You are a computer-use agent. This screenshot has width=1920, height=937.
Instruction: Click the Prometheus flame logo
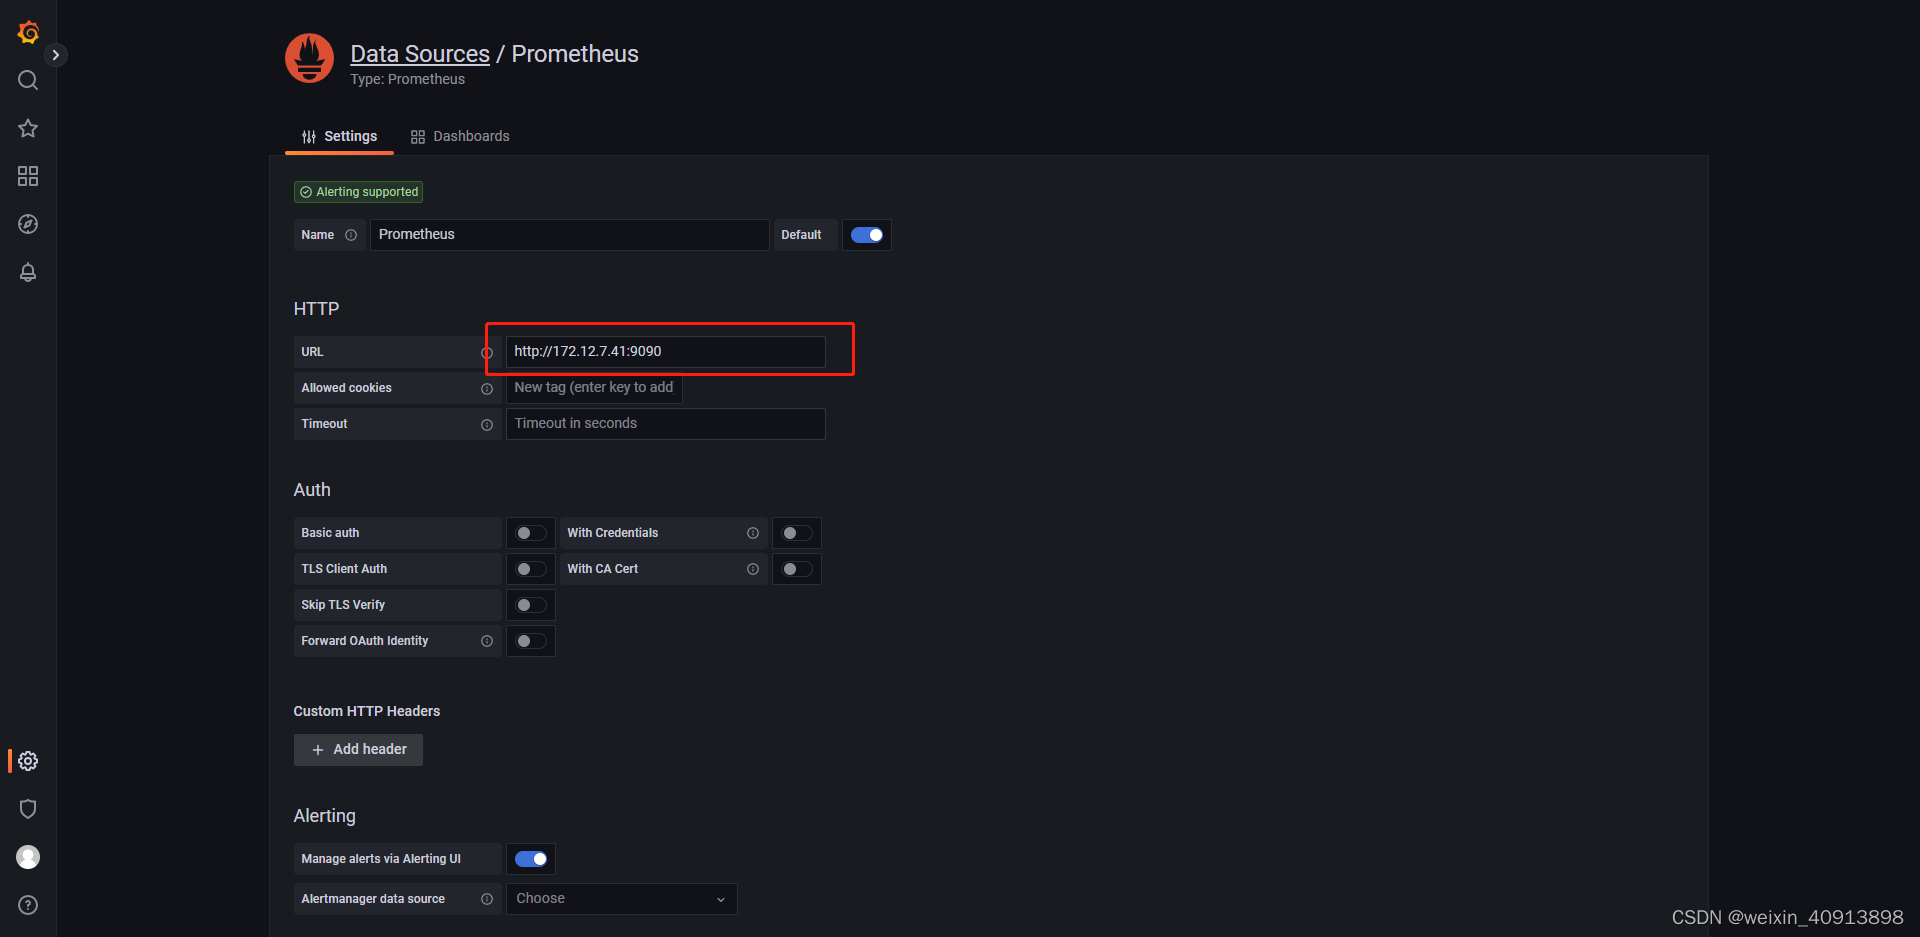[x=309, y=58]
